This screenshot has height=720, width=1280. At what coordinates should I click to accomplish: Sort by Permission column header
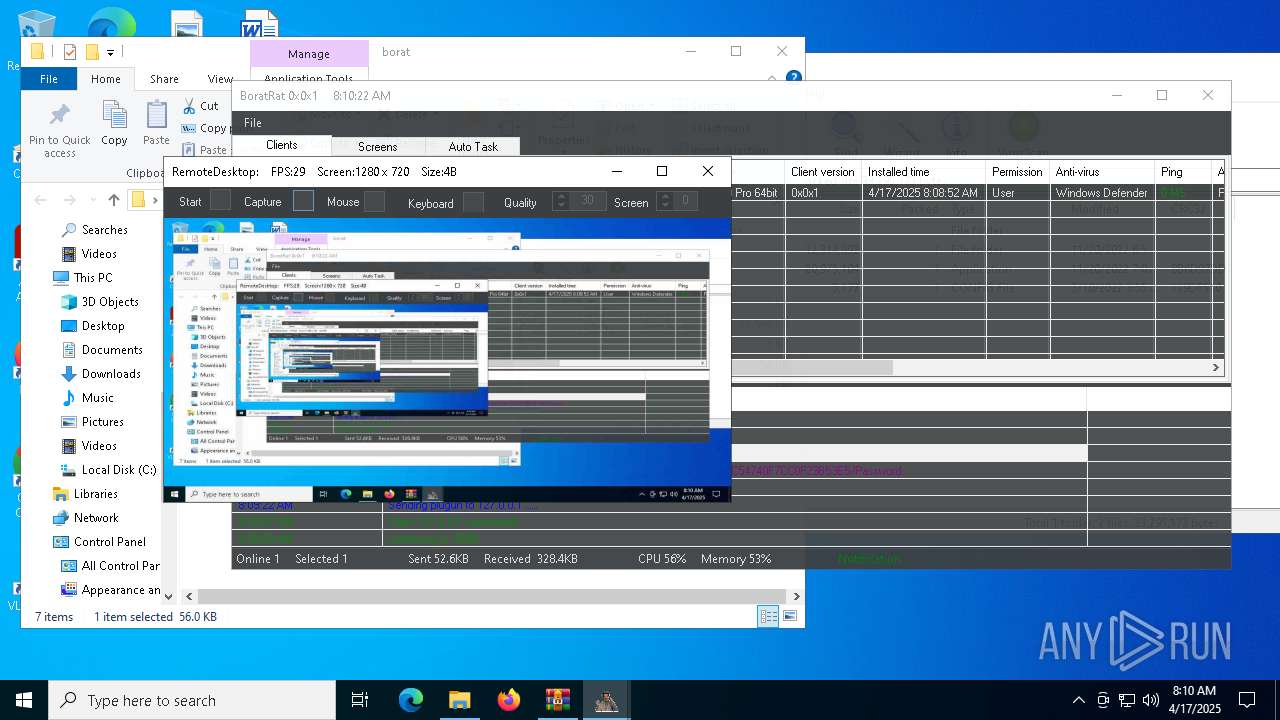(x=1018, y=172)
